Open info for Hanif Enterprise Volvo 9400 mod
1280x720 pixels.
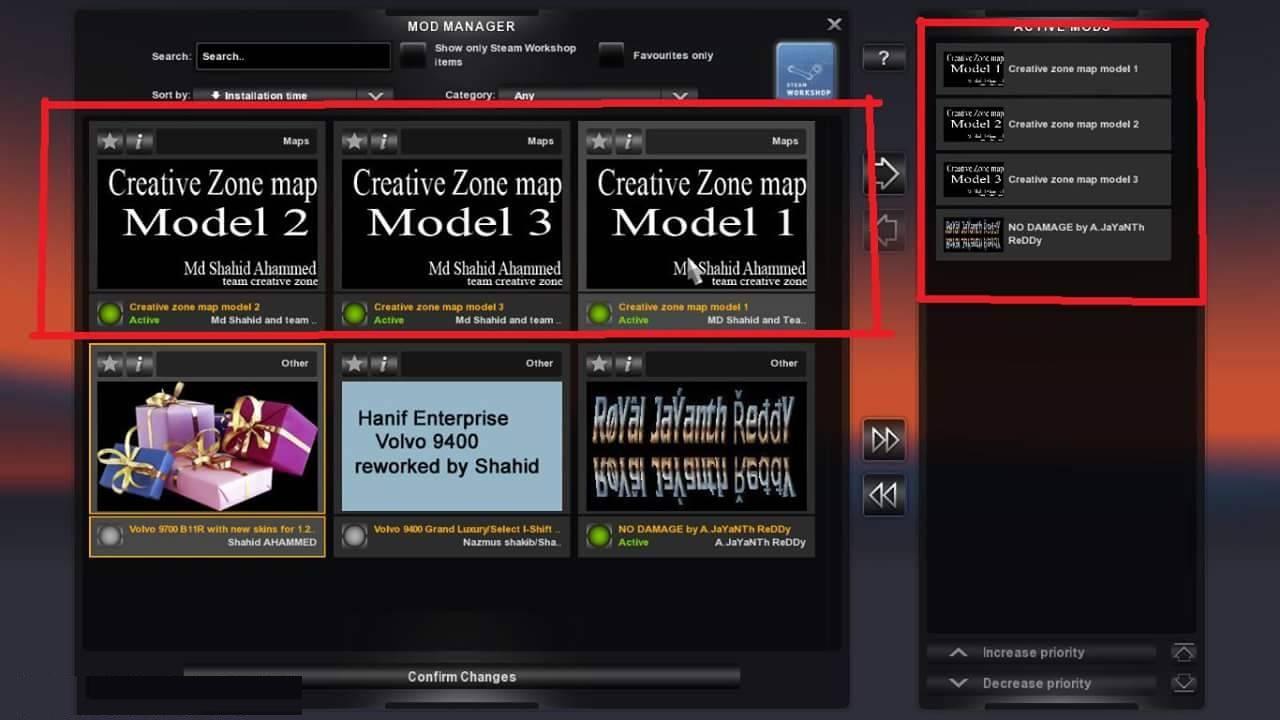pos(384,363)
